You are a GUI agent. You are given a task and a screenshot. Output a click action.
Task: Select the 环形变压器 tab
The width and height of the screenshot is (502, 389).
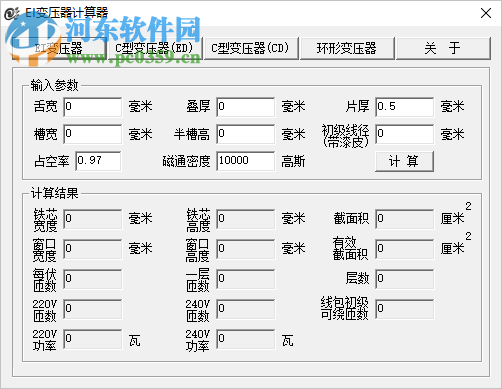[347, 49]
